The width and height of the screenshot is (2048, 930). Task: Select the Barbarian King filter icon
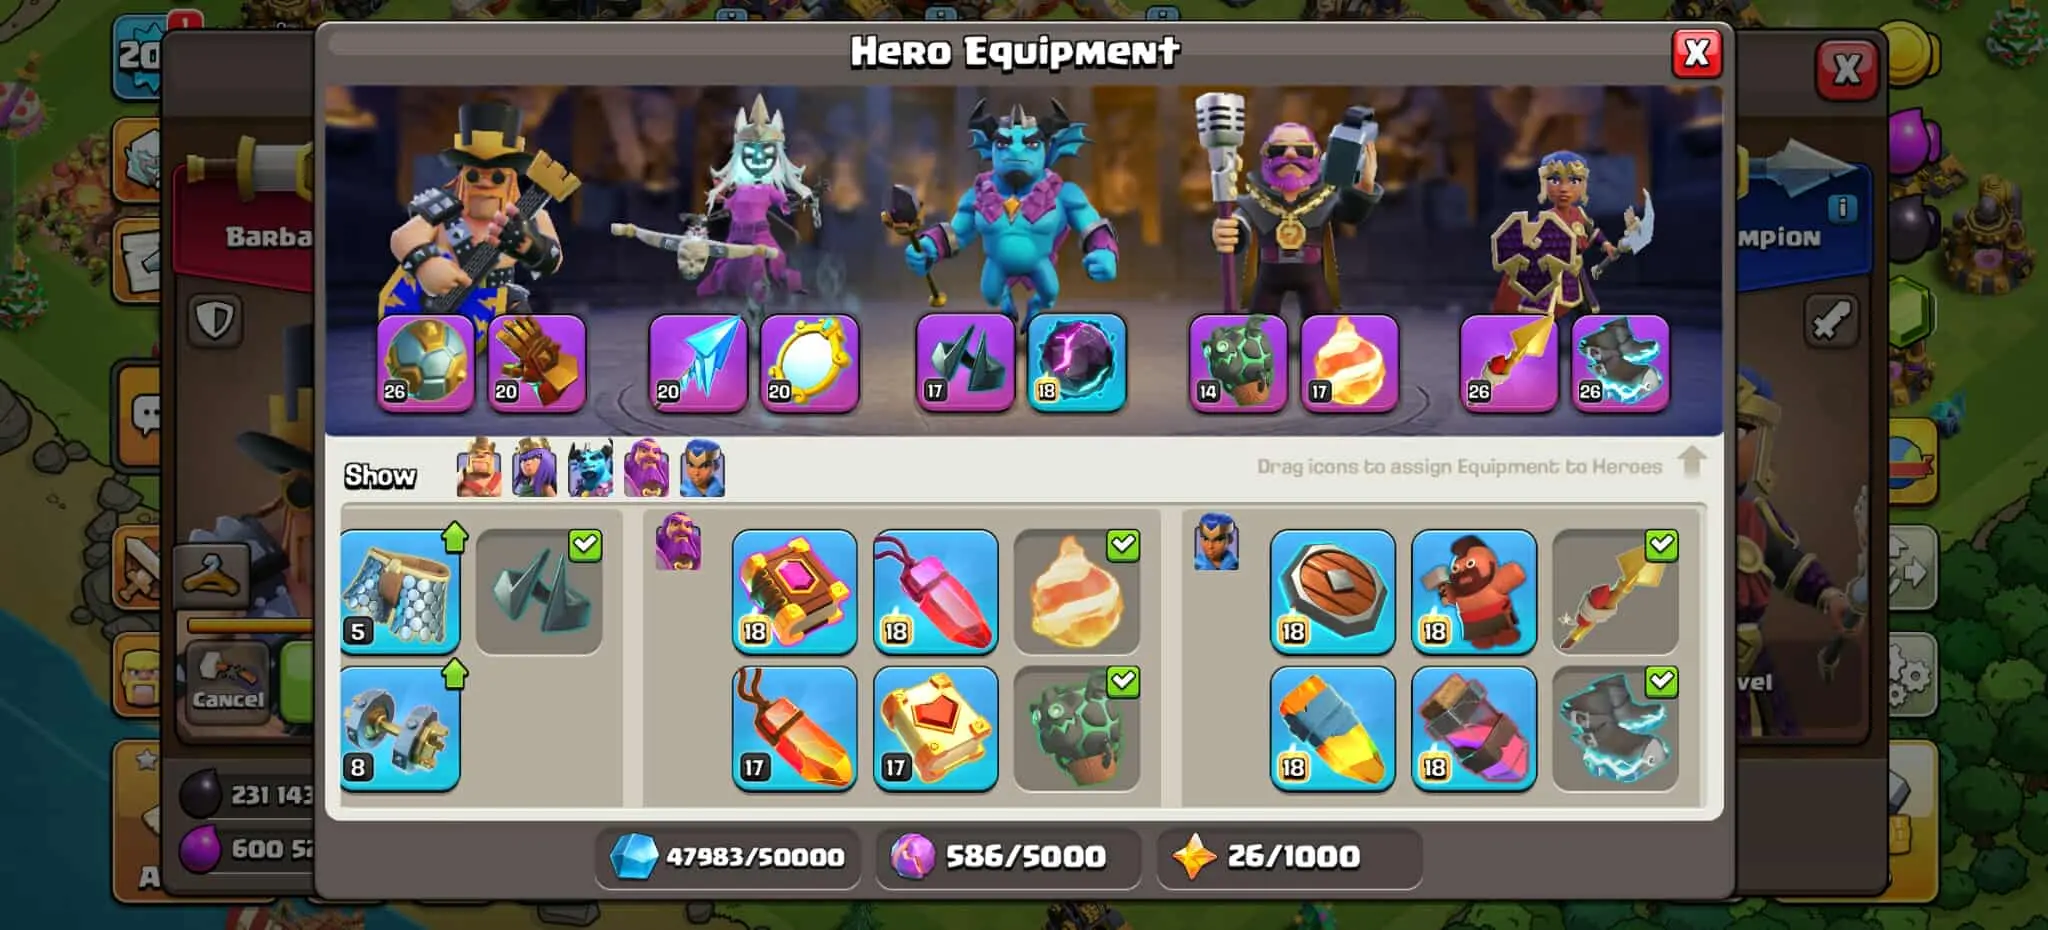479,468
